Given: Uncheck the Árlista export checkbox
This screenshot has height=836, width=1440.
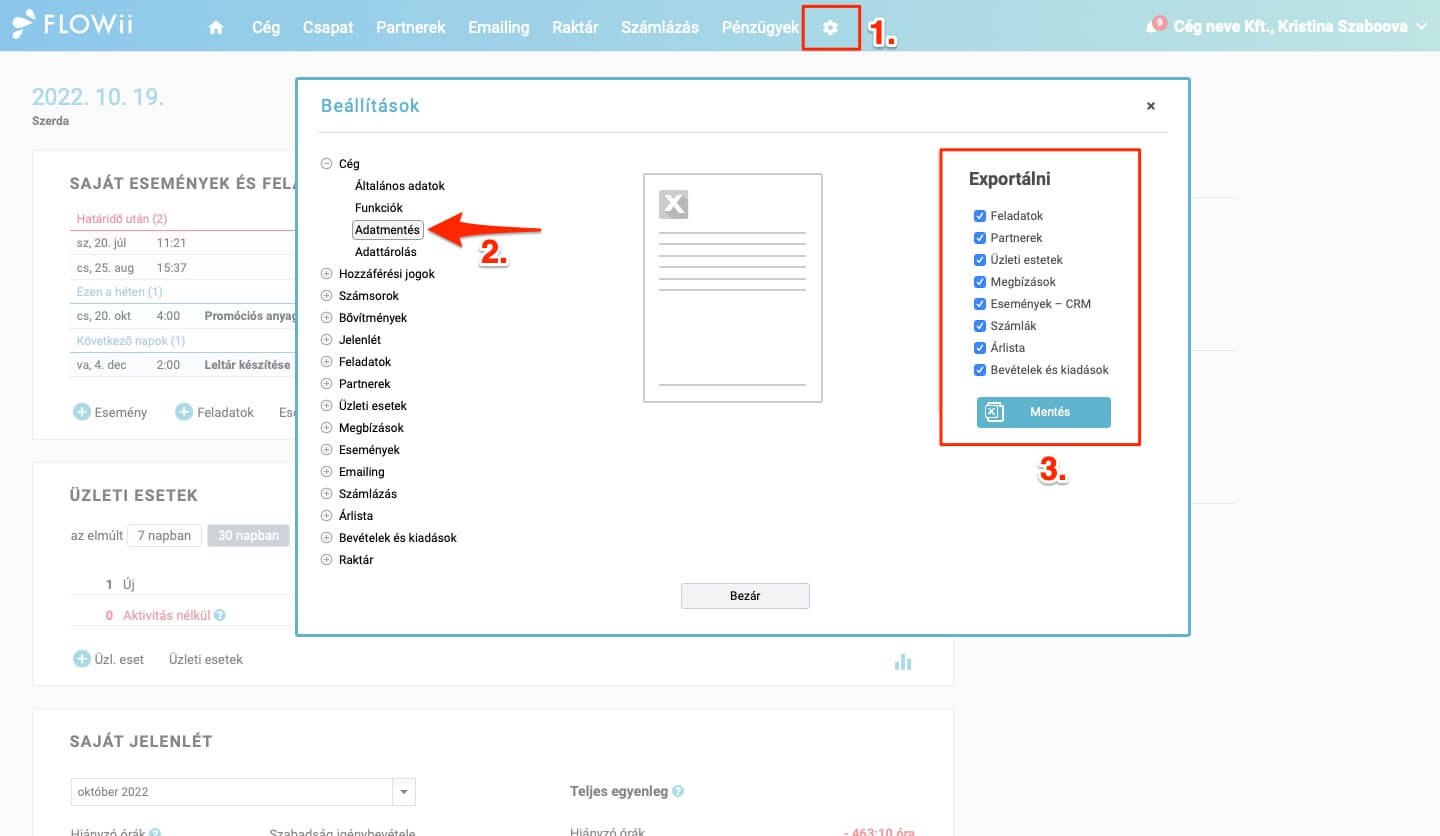Looking at the screenshot, I should pos(980,348).
